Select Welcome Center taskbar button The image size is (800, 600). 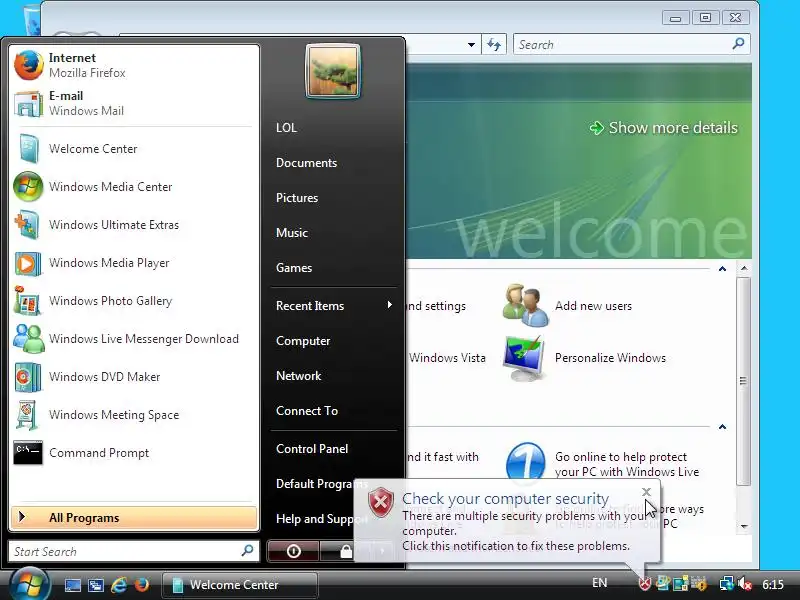(x=240, y=585)
